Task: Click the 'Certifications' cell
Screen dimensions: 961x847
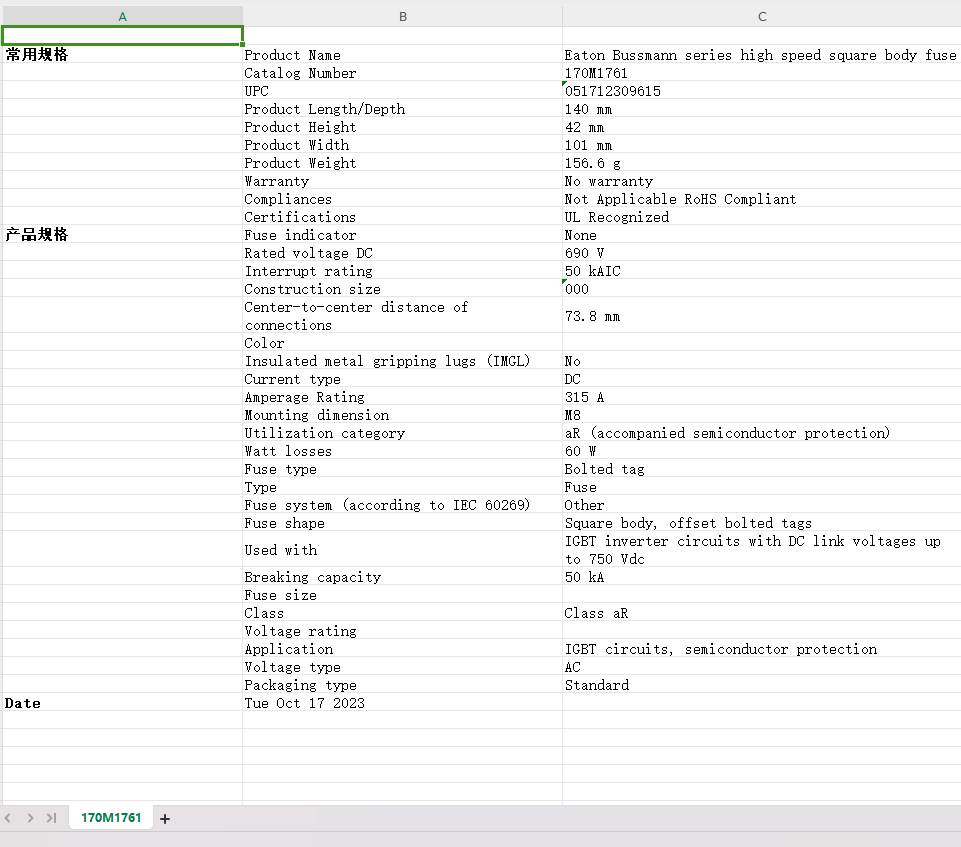Action: 403,217
